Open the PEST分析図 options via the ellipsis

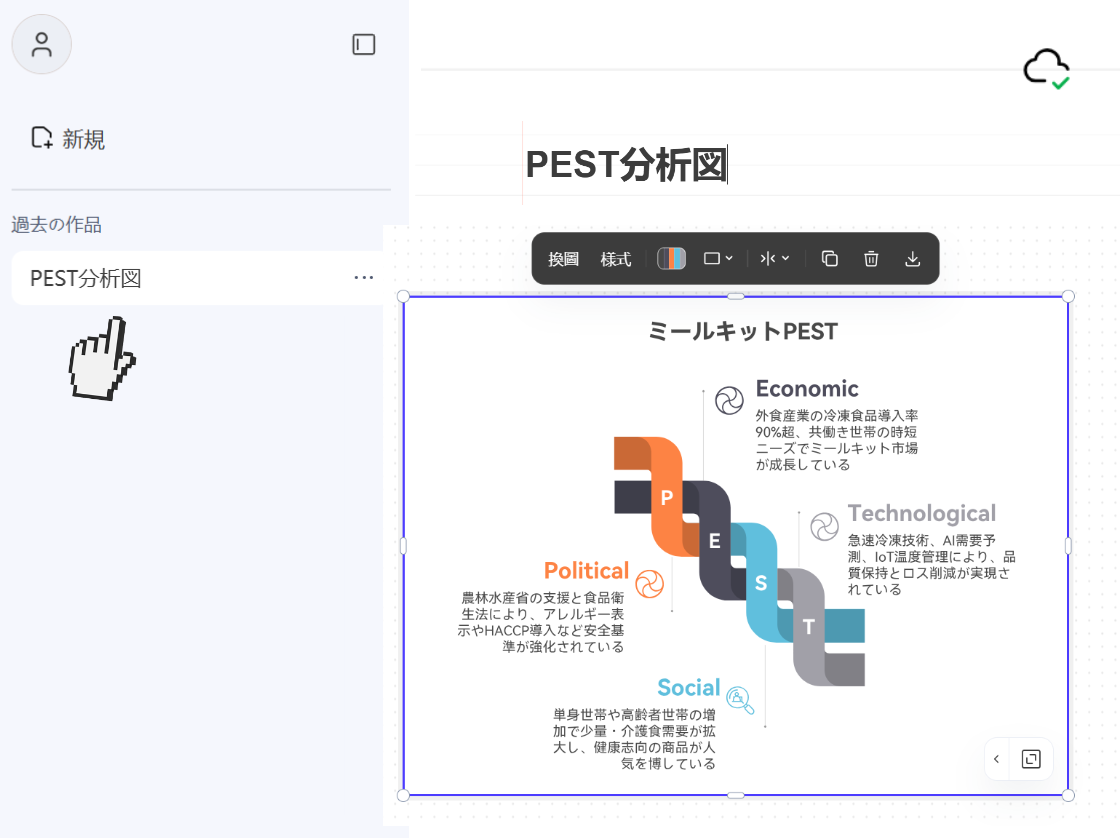[x=364, y=277]
